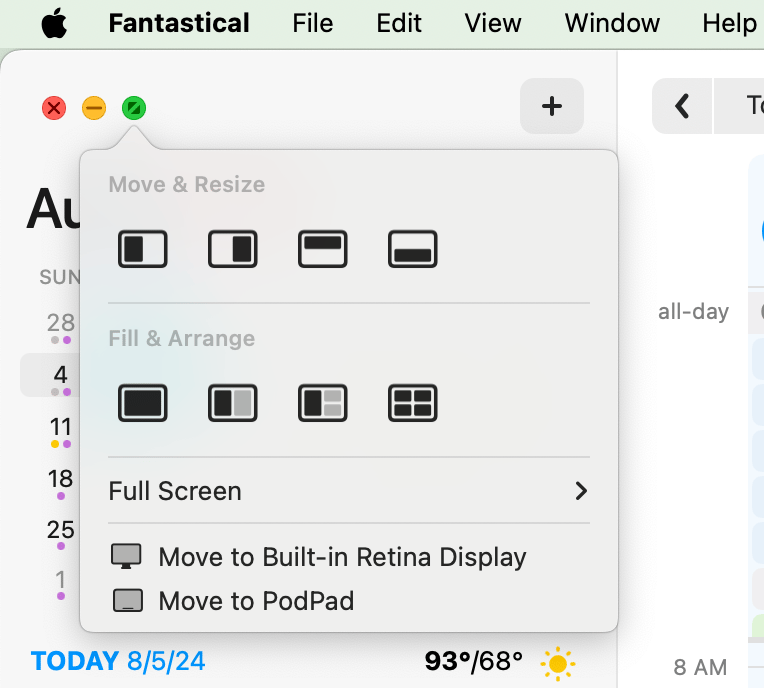The height and width of the screenshot is (688, 764).
Task: Click the 8 AM time label
Action: click(x=700, y=667)
